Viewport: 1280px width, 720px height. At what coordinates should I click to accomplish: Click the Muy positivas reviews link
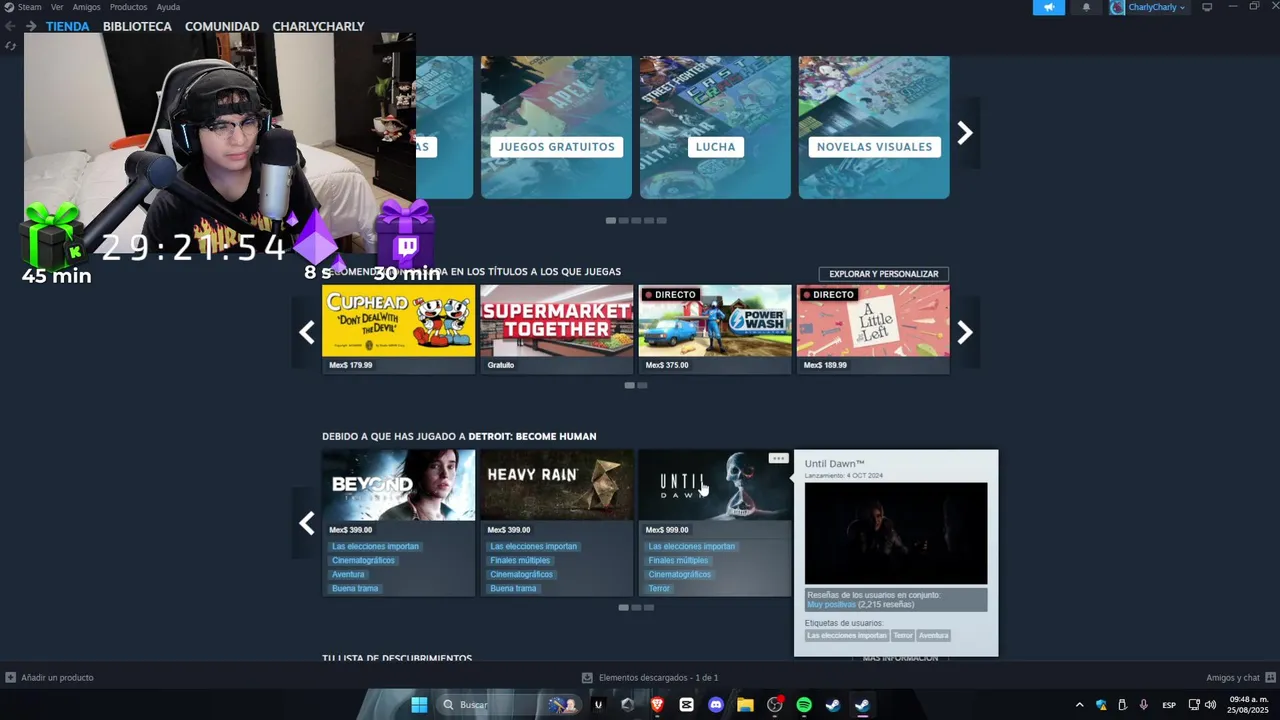click(x=831, y=605)
